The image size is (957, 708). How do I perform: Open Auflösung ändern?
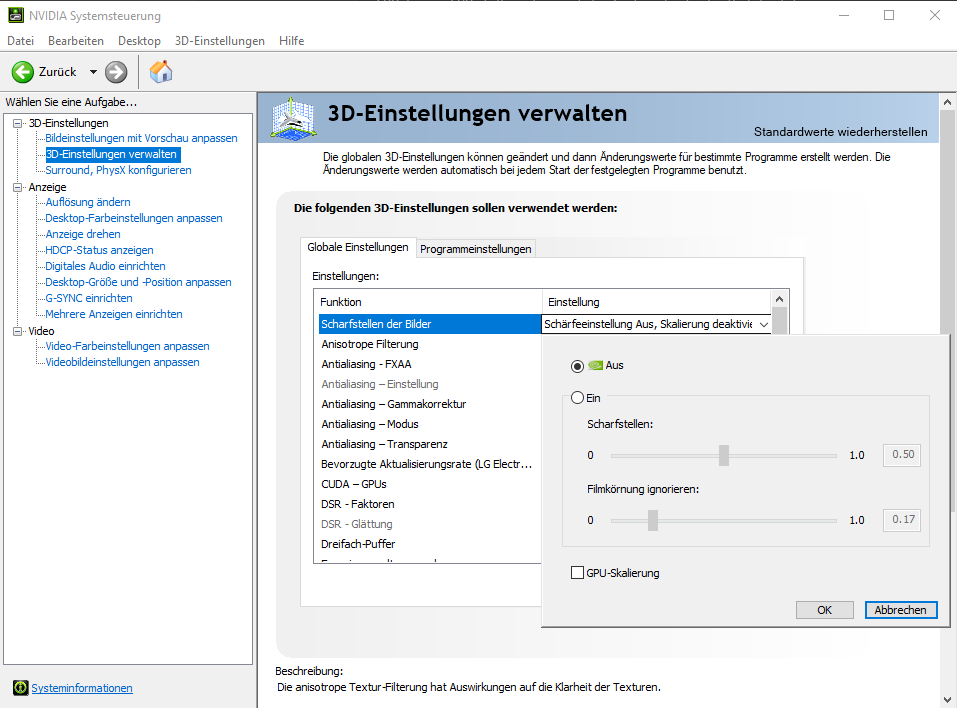[88, 202]
